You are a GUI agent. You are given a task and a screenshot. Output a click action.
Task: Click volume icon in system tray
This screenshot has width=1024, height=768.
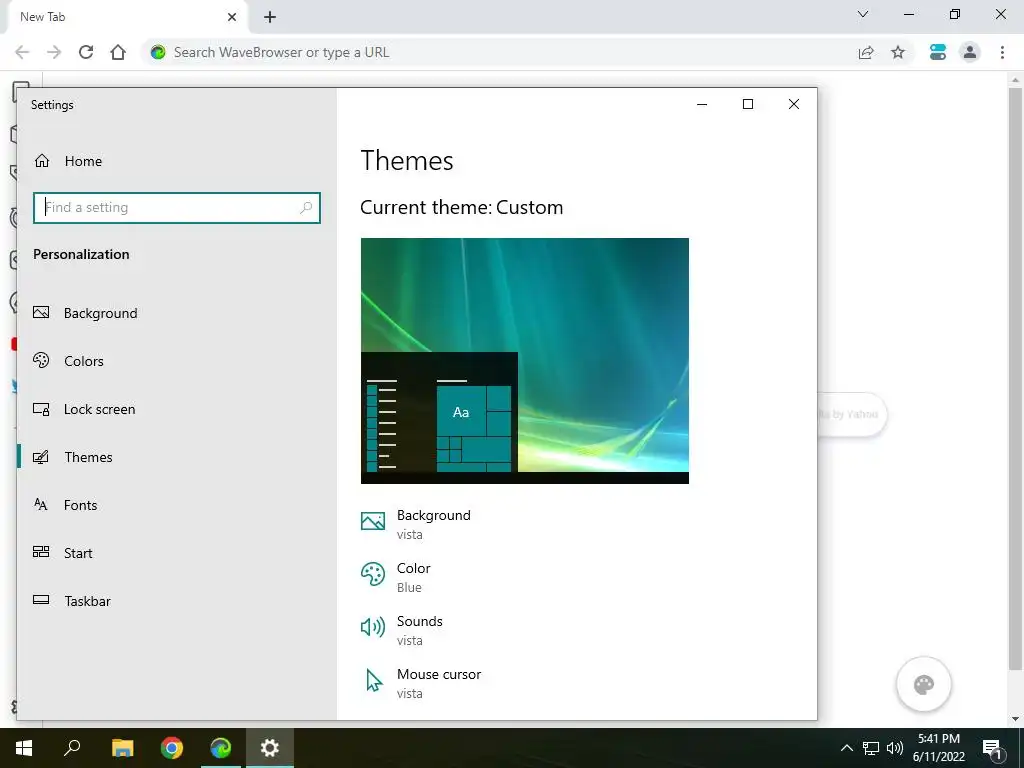895,748
